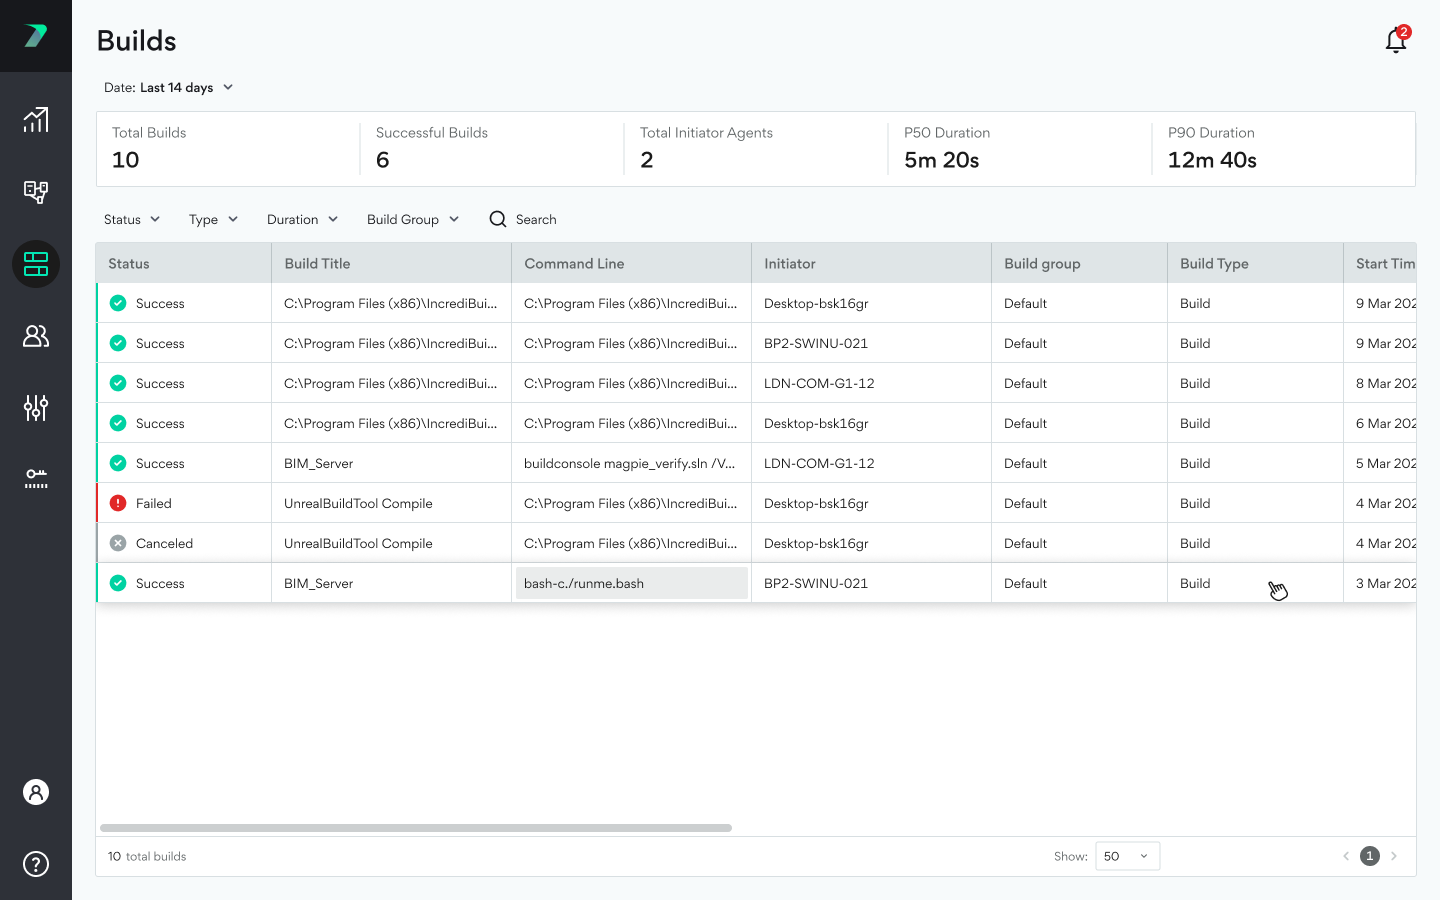
Task: Sort by the Build group column header
Action: pos(1080,263)
